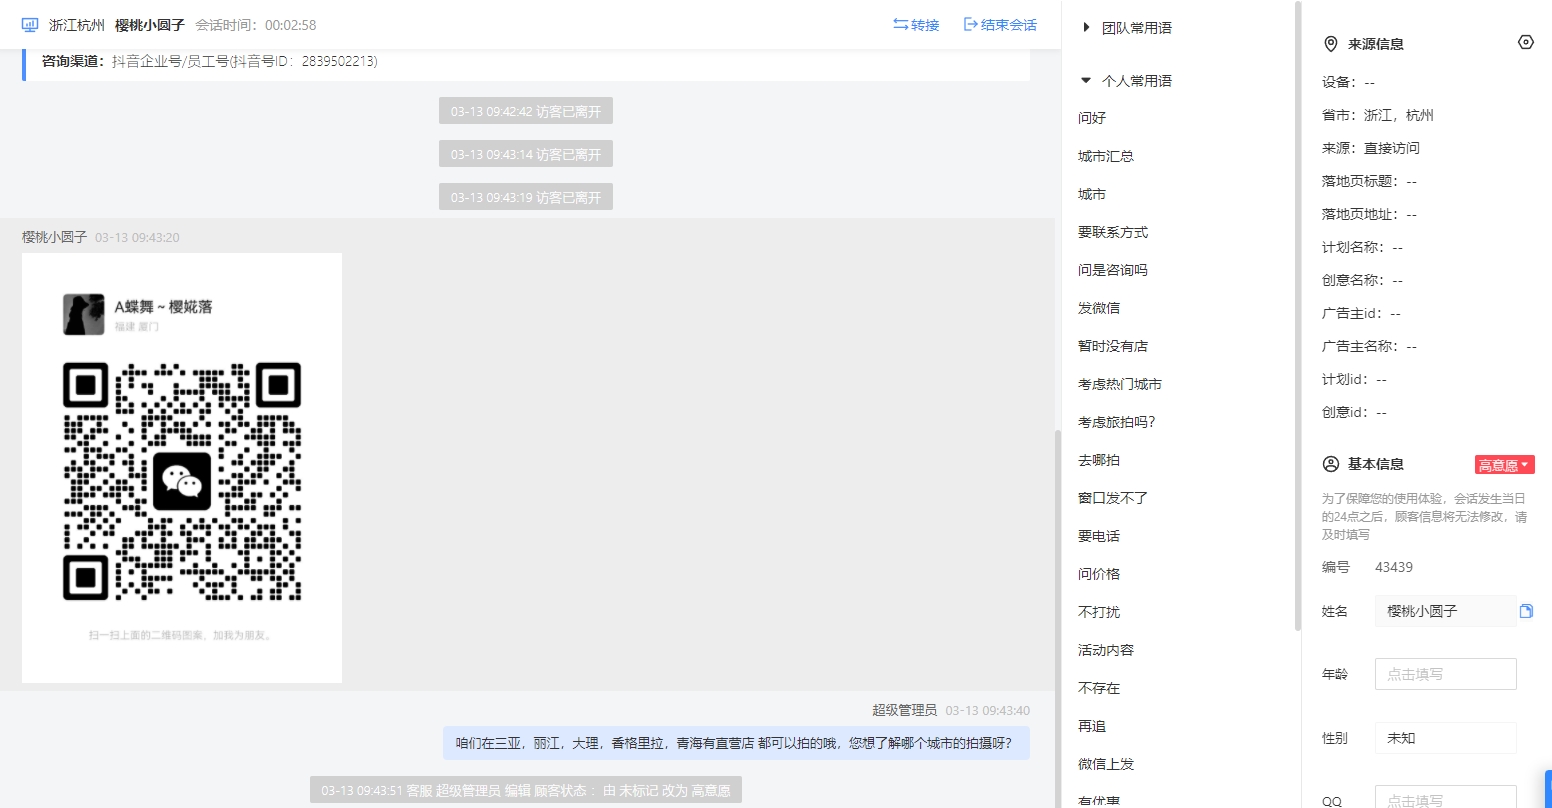This screenshot has width=1552, height=808.
Task: Click the 省市:浙江,杭州 line
Action: coord(1378,115)
